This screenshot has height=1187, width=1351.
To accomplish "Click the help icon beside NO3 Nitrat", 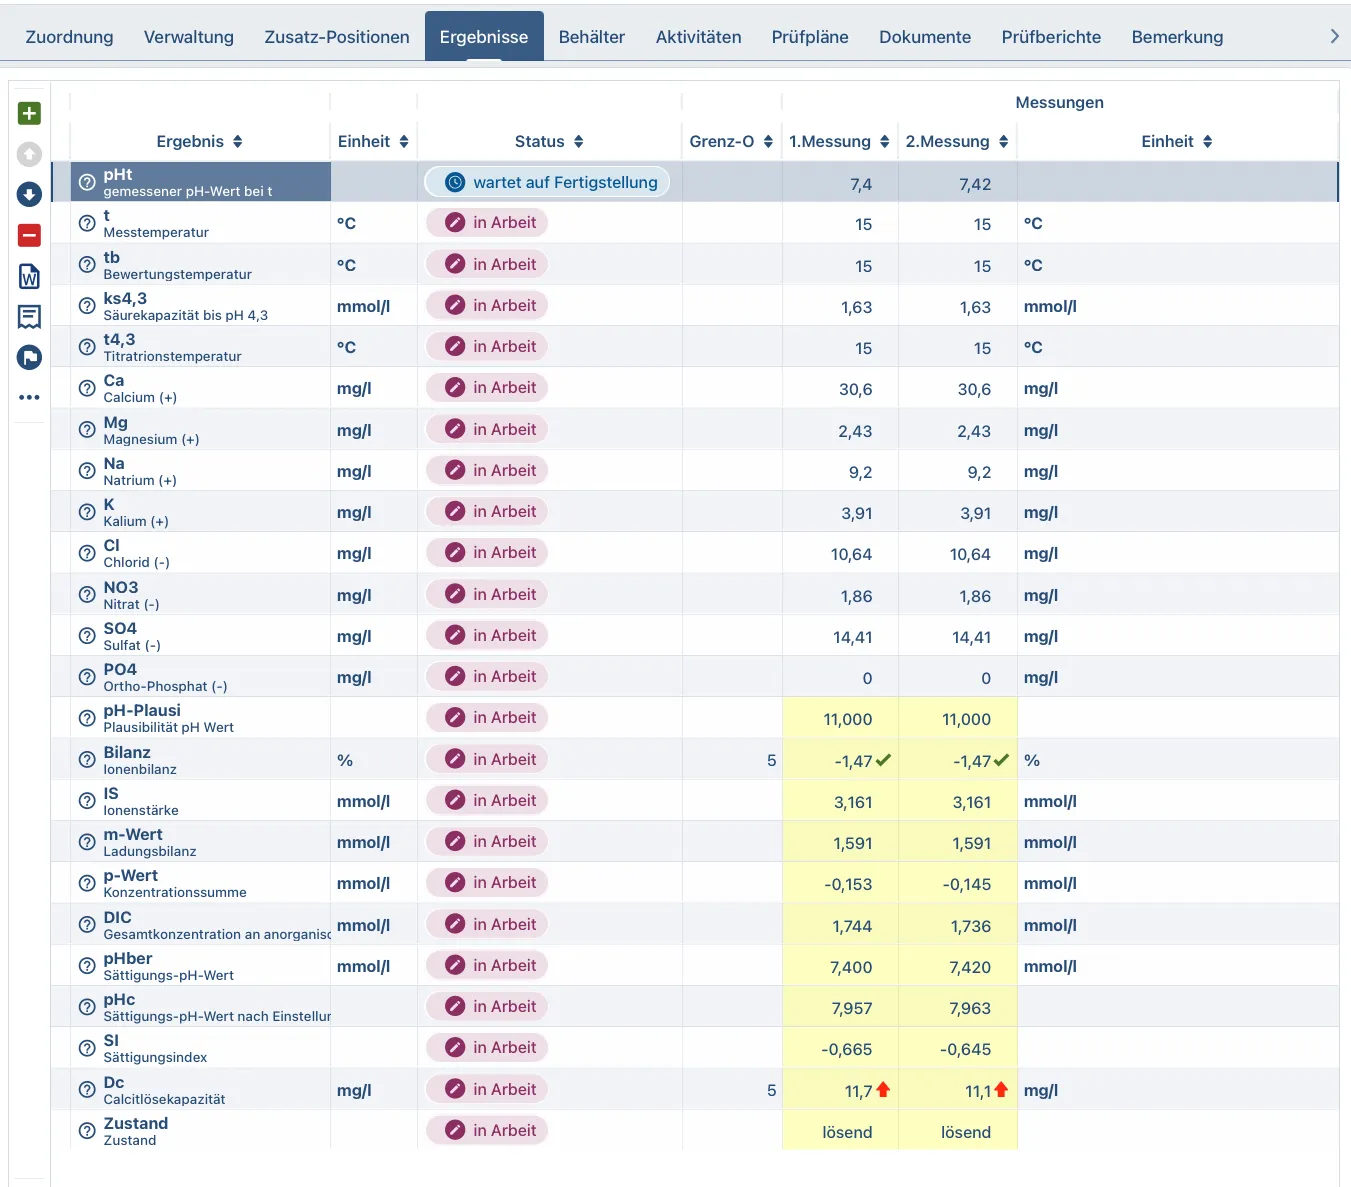I will tap(87, 595).
